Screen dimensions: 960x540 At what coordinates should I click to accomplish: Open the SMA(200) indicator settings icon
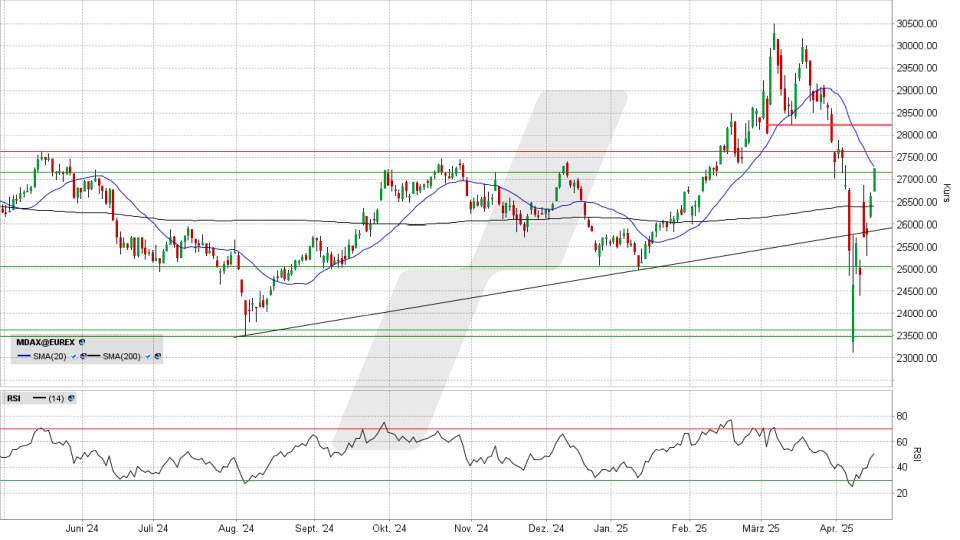(157, 356)
